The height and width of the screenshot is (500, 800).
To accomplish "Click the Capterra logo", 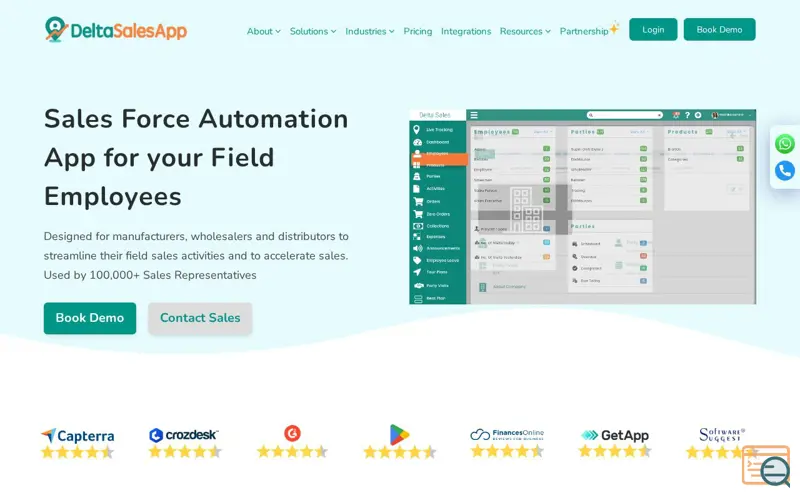I will pyautogui.click(x=78, y=435).
